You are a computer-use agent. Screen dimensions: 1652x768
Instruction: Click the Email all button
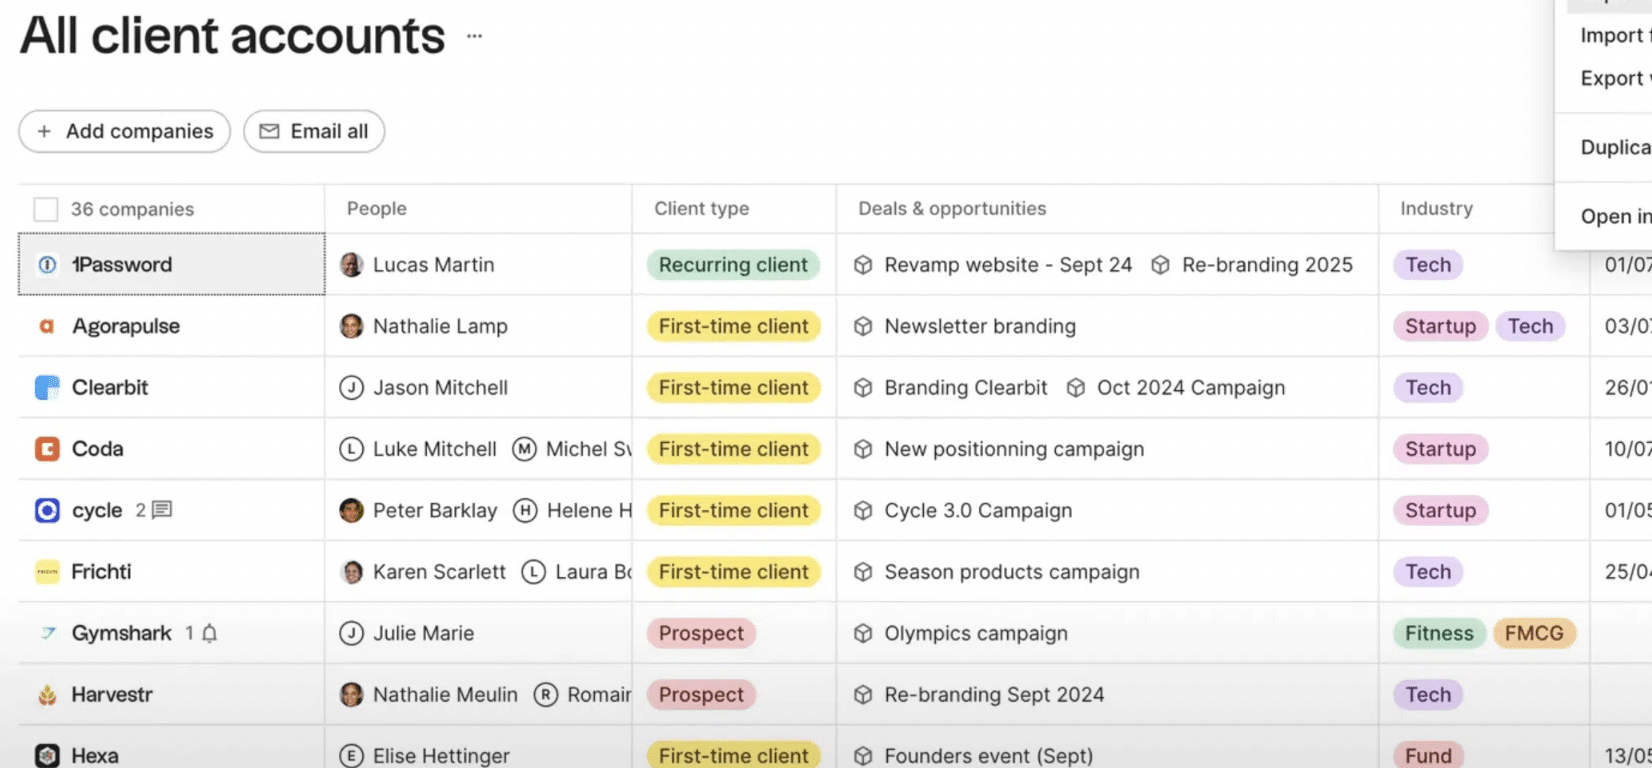[314, 131]
